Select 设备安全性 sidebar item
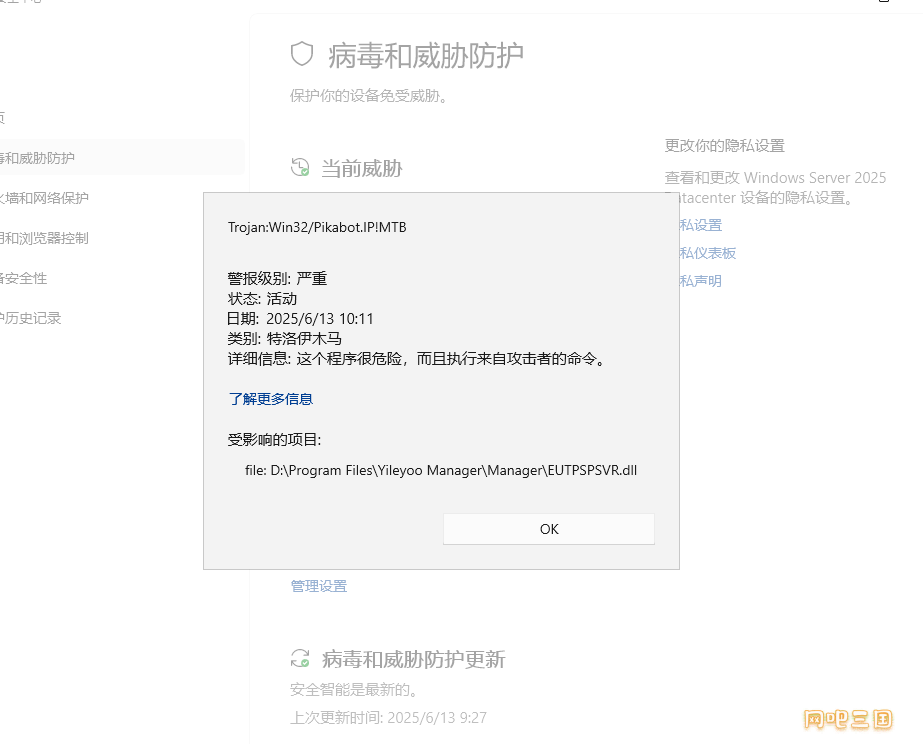This screenshot has width=923, height=744. [x=24, y=278]
